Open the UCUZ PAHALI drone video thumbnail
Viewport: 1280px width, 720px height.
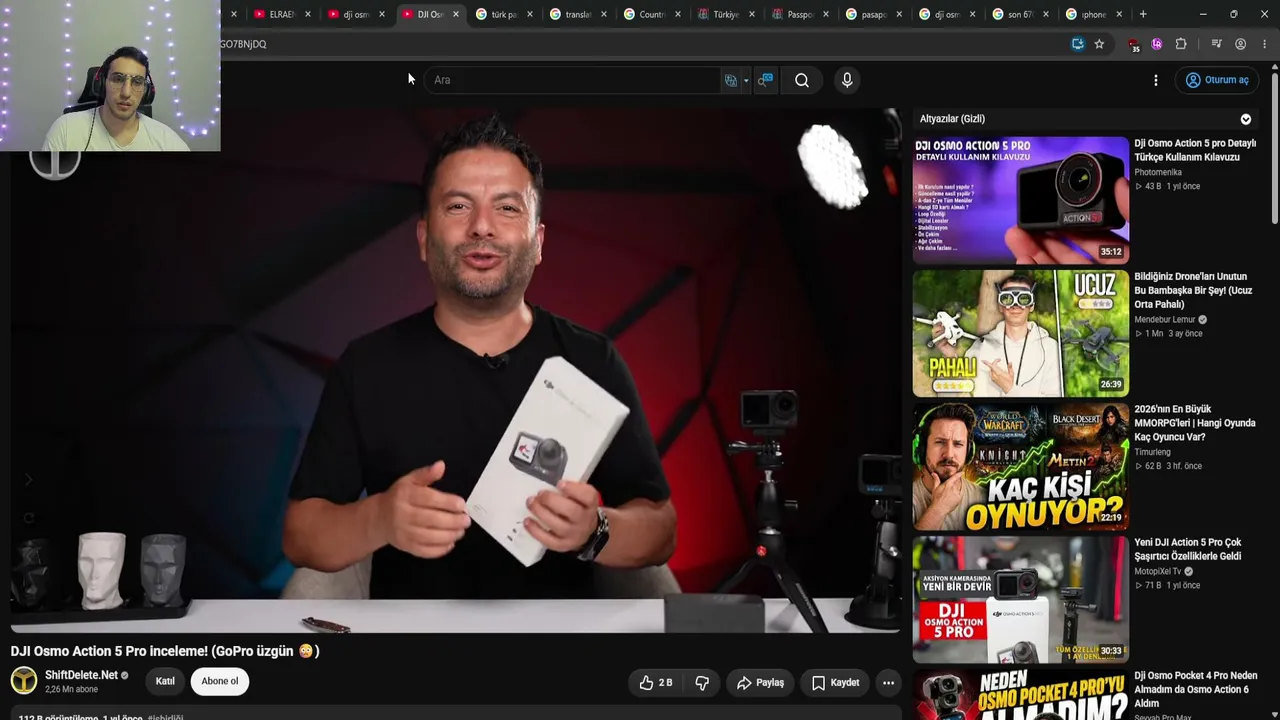(1020, 333)
